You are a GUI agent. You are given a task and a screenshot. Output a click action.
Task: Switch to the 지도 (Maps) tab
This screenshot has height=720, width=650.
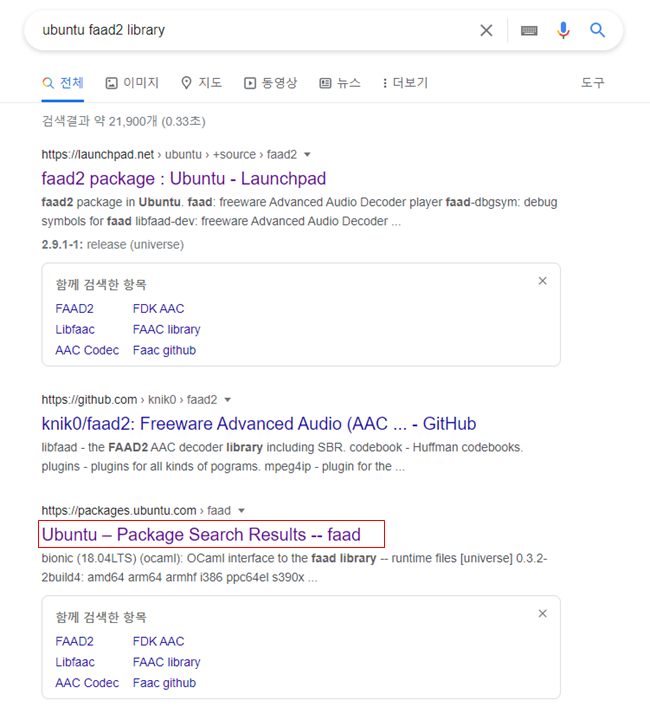click(202, 83)
